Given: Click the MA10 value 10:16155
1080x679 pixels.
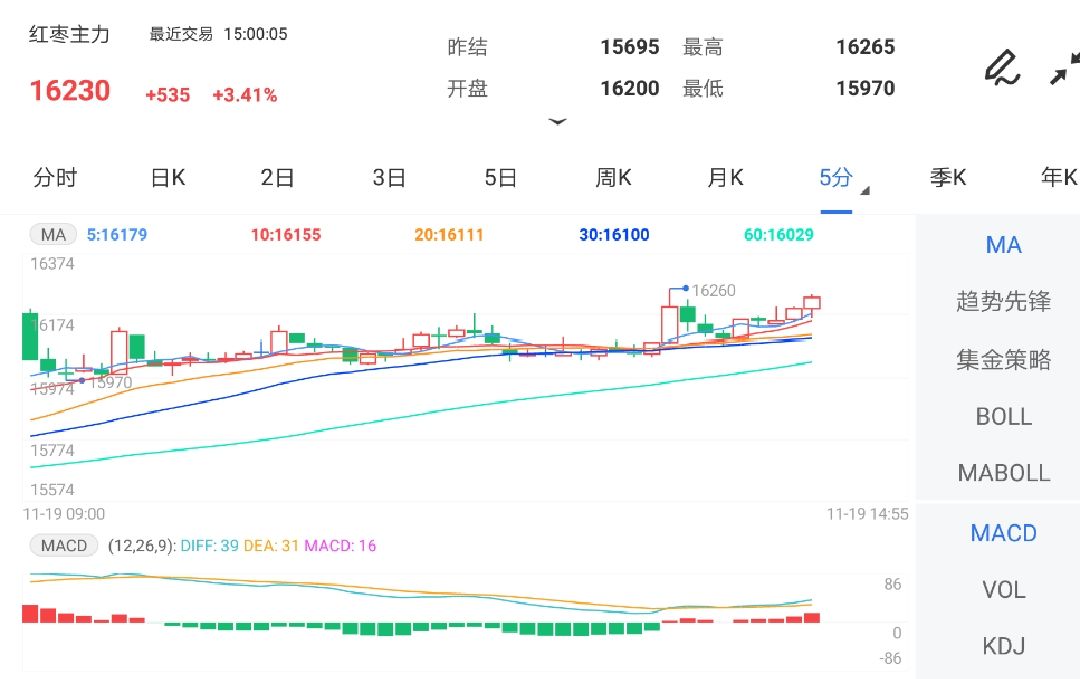Looking at the screenshot, I should click(286, 235).
